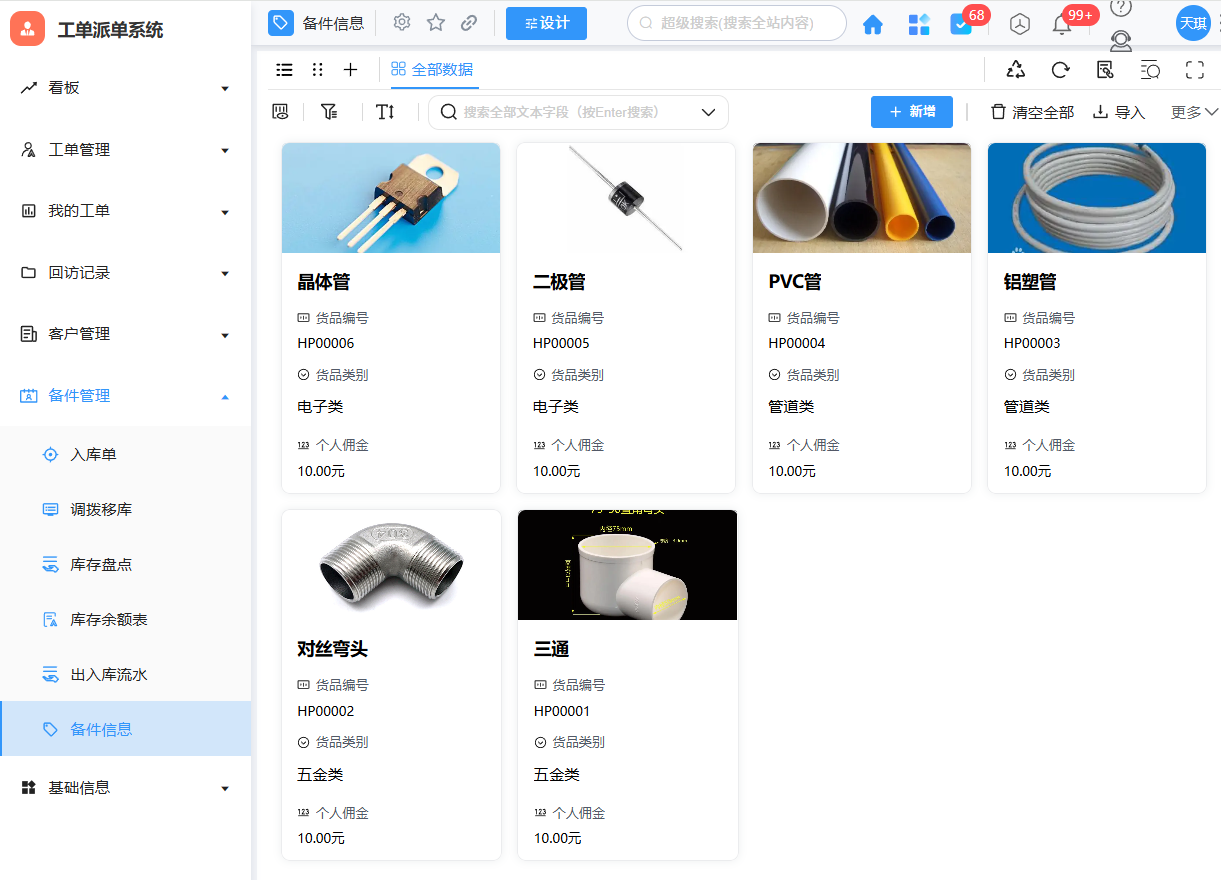This screenshot has width=1221, height=880.
Task: Click the star favorite icon
Action: 436,23
